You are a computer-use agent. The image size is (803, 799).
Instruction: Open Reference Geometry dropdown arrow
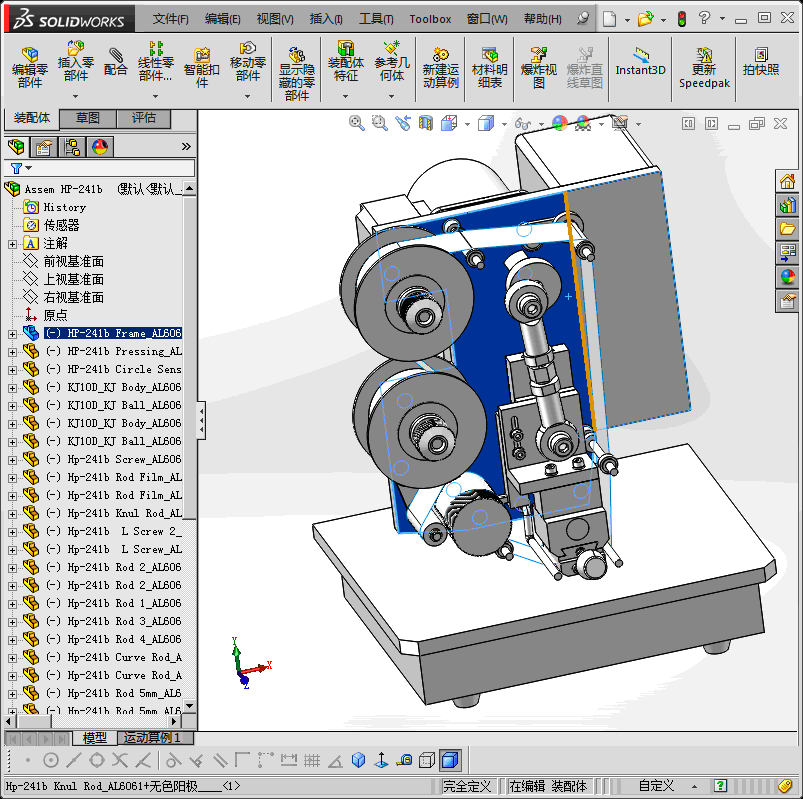click(x=392, y=96)
